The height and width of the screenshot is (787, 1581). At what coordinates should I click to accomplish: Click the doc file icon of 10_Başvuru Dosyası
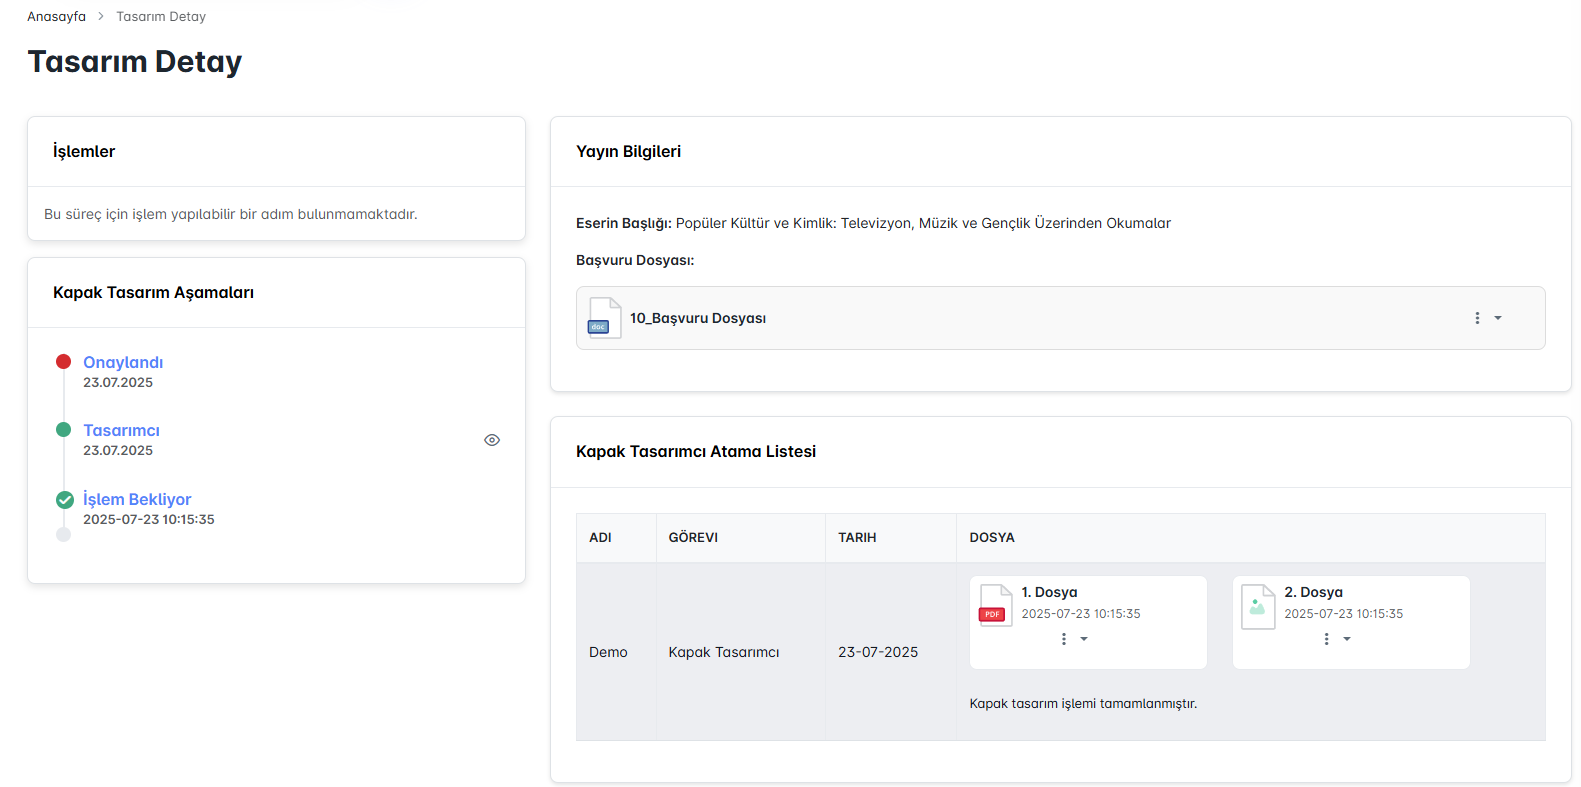click(604, 318)
